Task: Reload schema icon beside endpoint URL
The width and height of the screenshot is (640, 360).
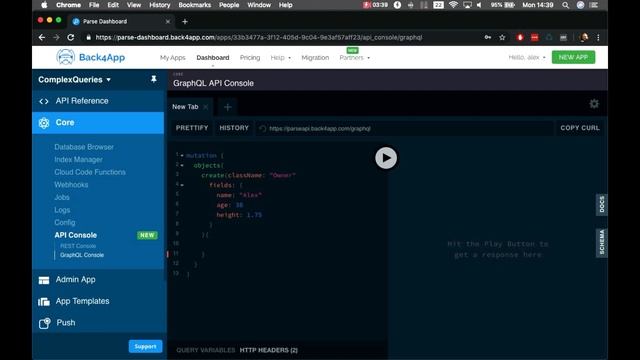Action: click(262, 129)
